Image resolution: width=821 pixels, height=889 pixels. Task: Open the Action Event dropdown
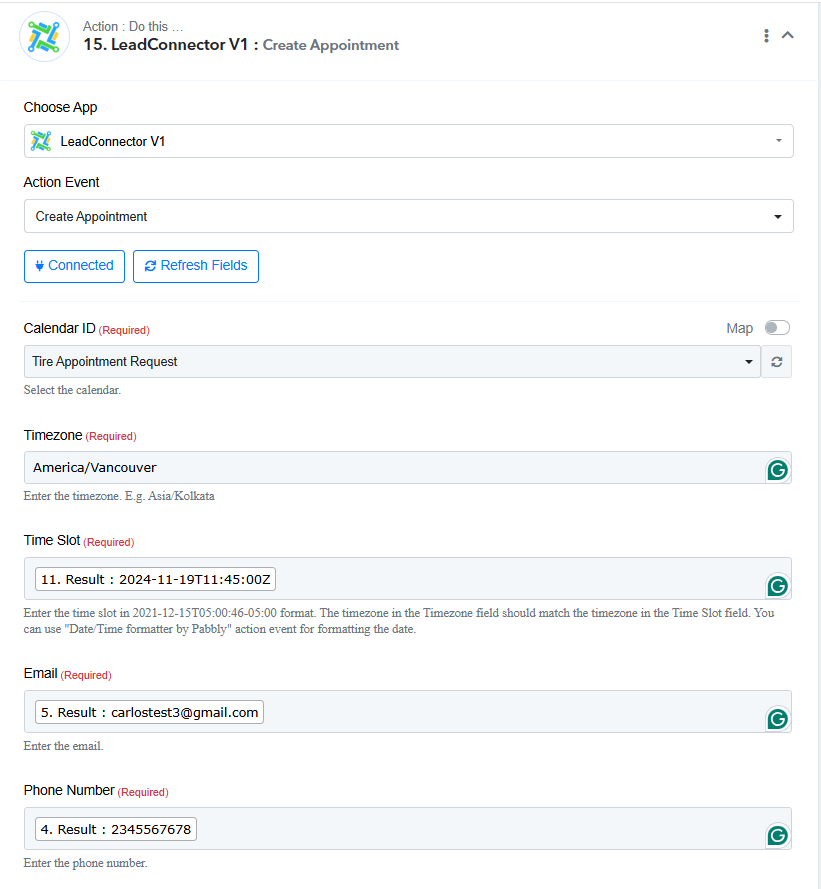pyautogui.click(x=408, y=216)
